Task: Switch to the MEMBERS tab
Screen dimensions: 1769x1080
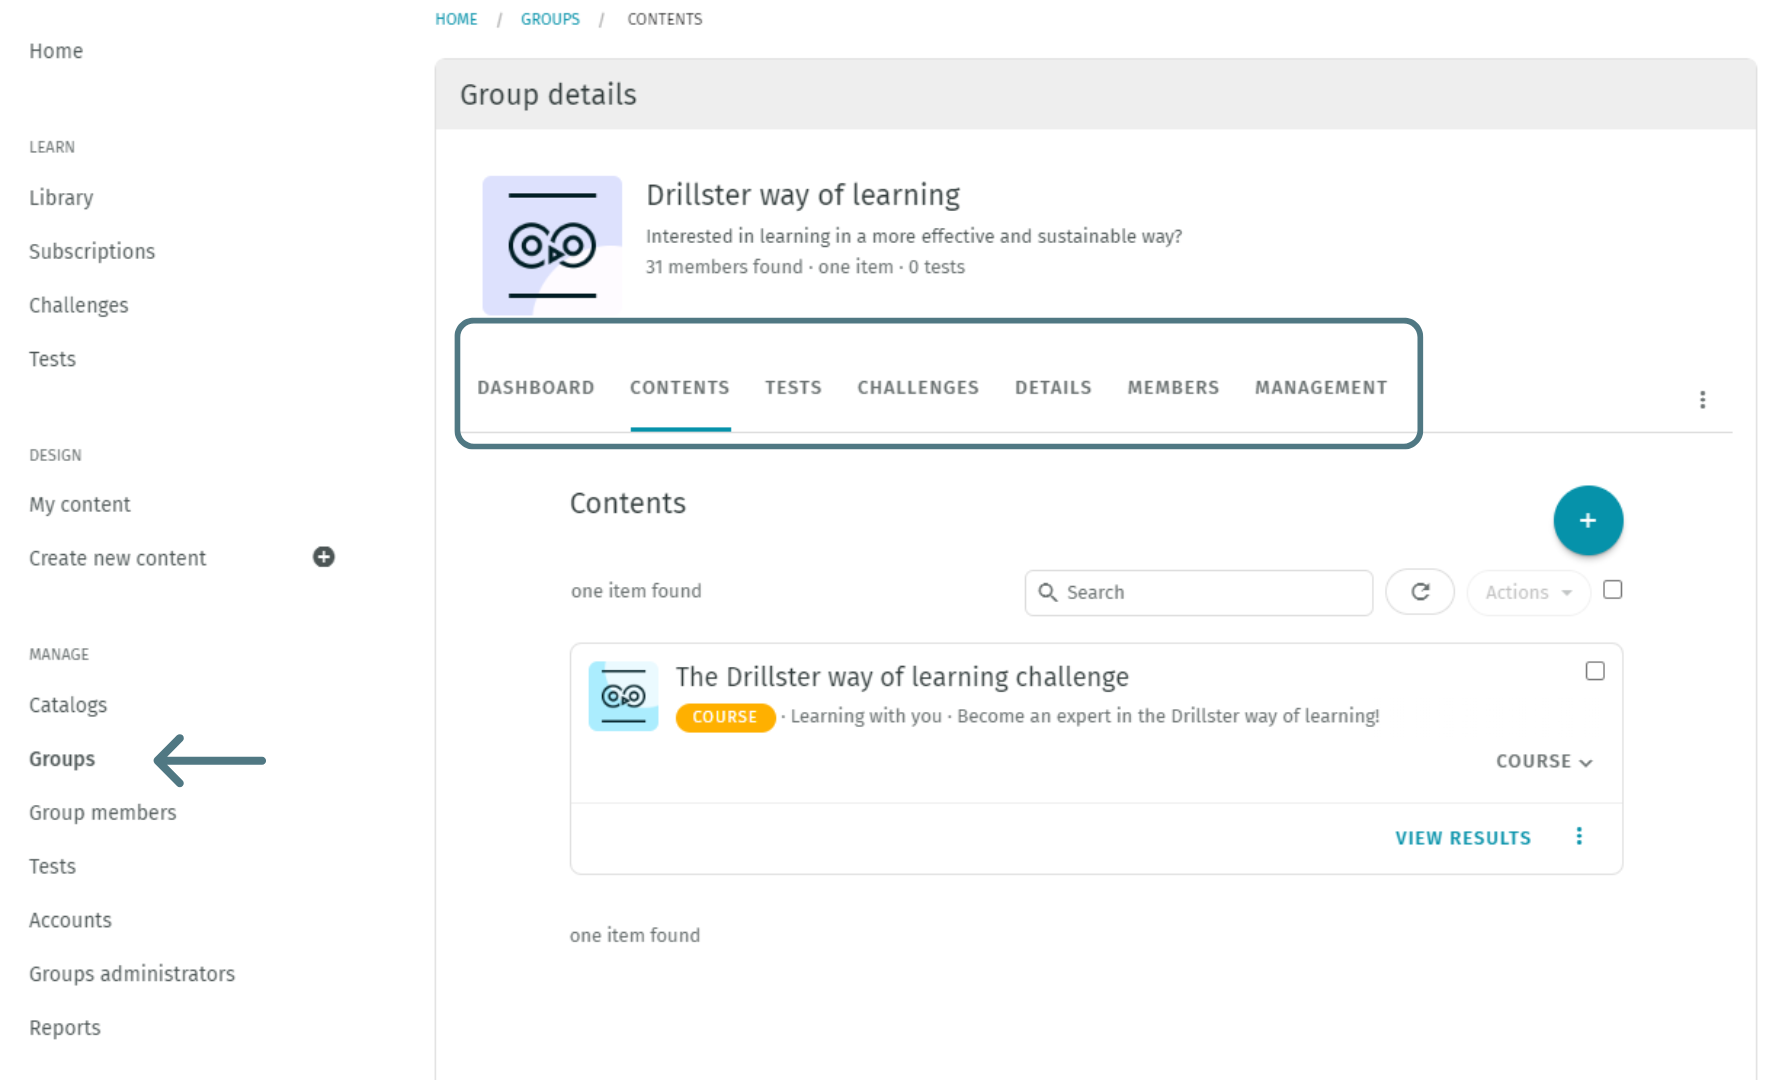Action: tap(1173, 388)
